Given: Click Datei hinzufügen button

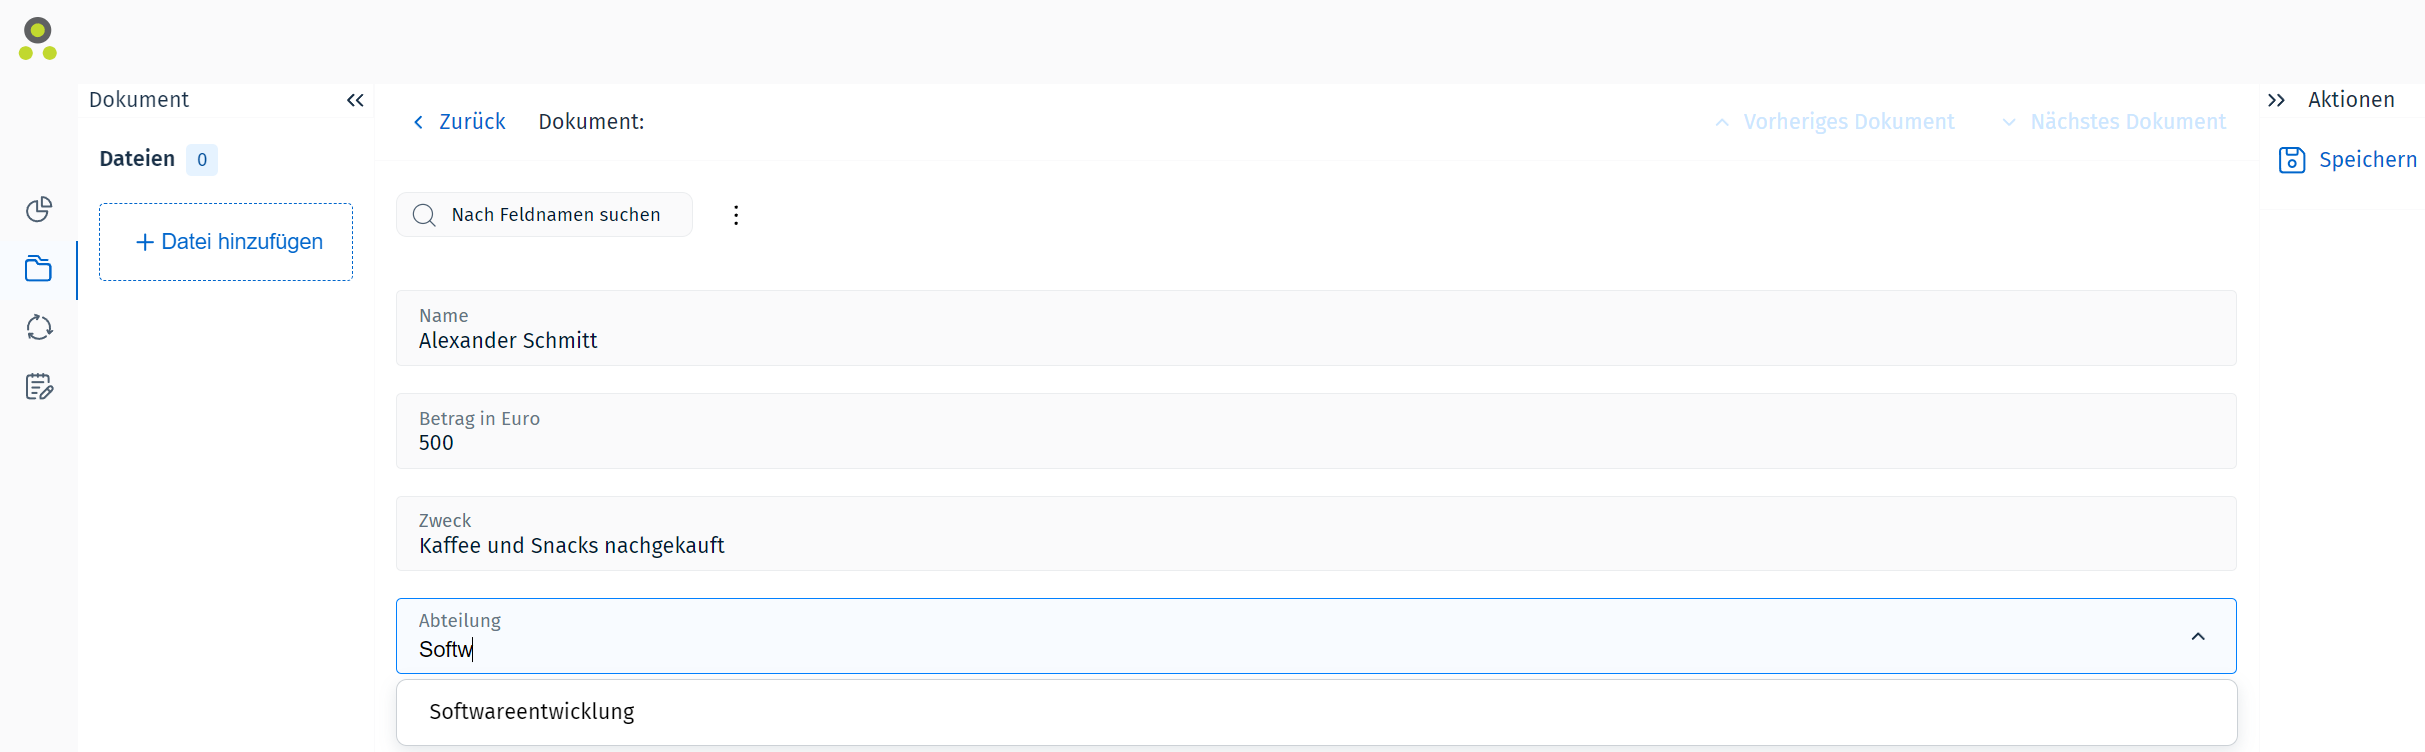Looking at the screenshot, I should click(x=226, y=242).
